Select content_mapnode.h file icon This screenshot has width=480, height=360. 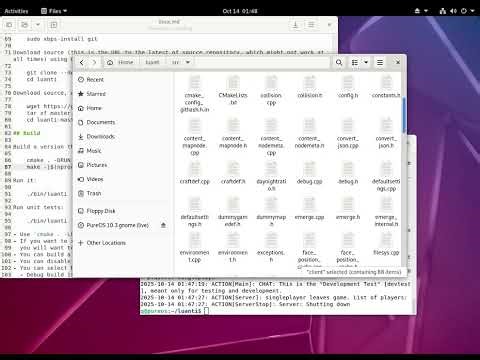pos(233,126)
